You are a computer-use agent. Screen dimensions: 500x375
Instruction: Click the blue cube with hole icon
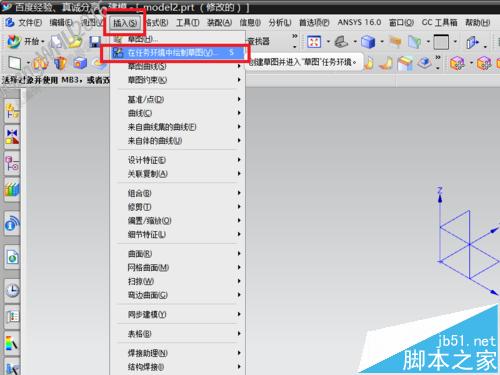80,63
